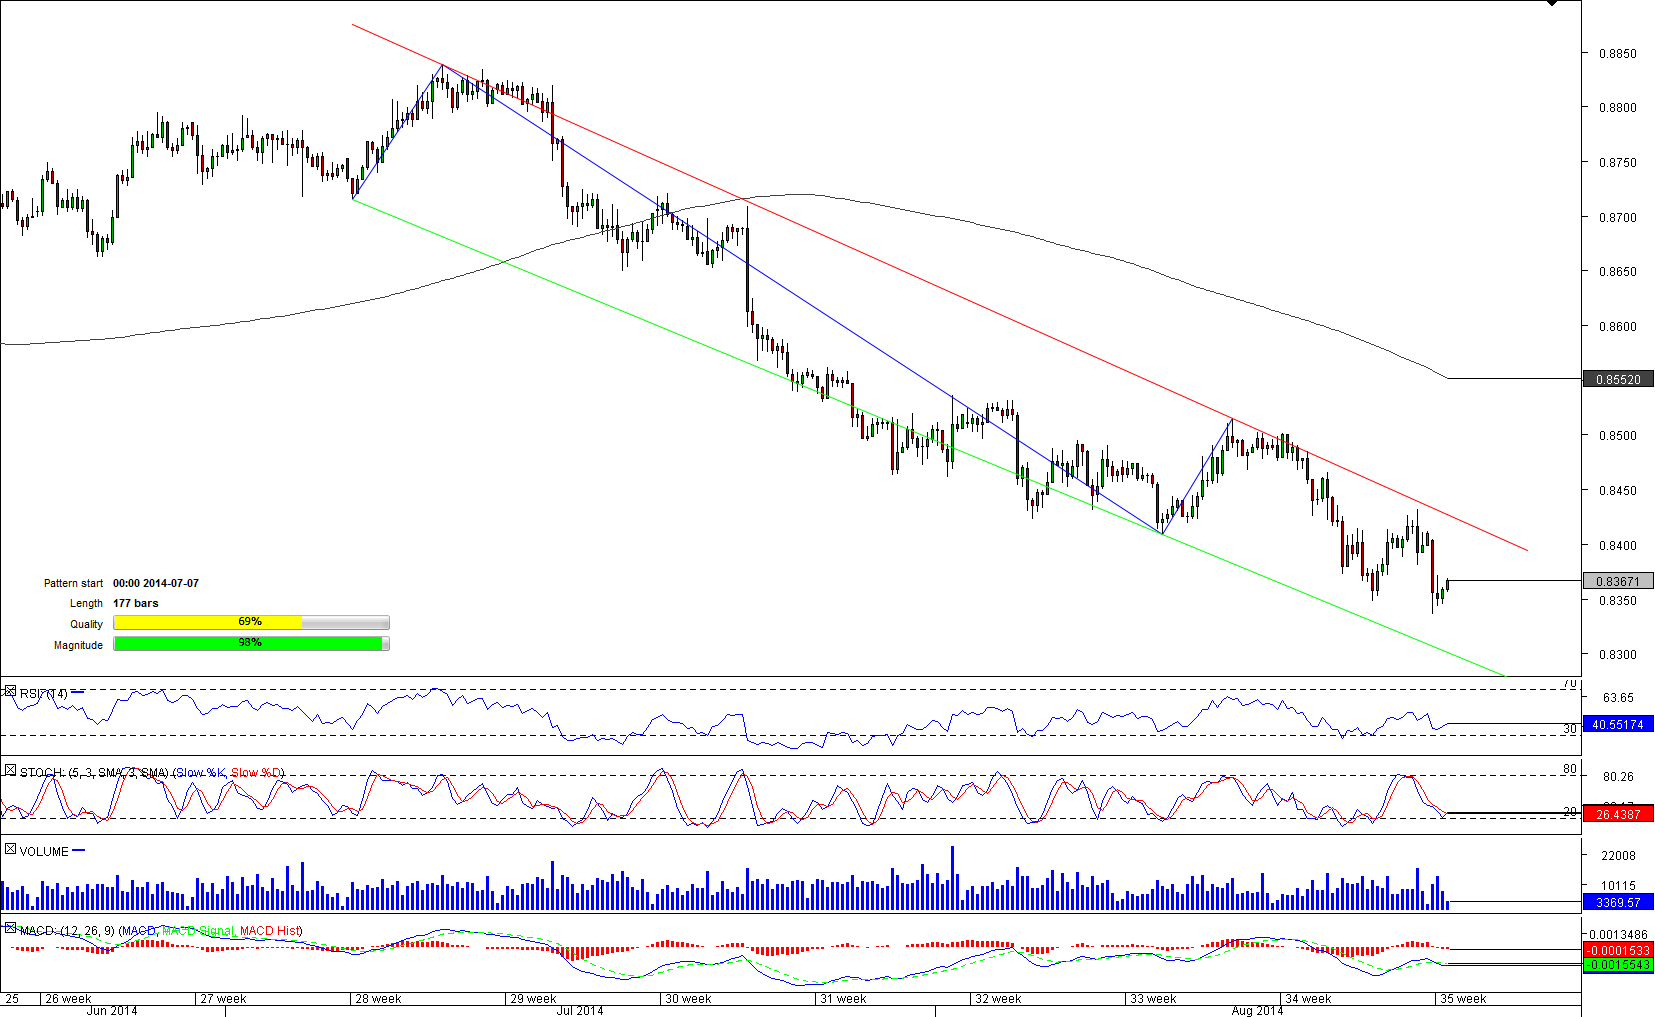Close the RSI indicator panel
Viewport: 1655px width, 1017px height.
[10, 691]
